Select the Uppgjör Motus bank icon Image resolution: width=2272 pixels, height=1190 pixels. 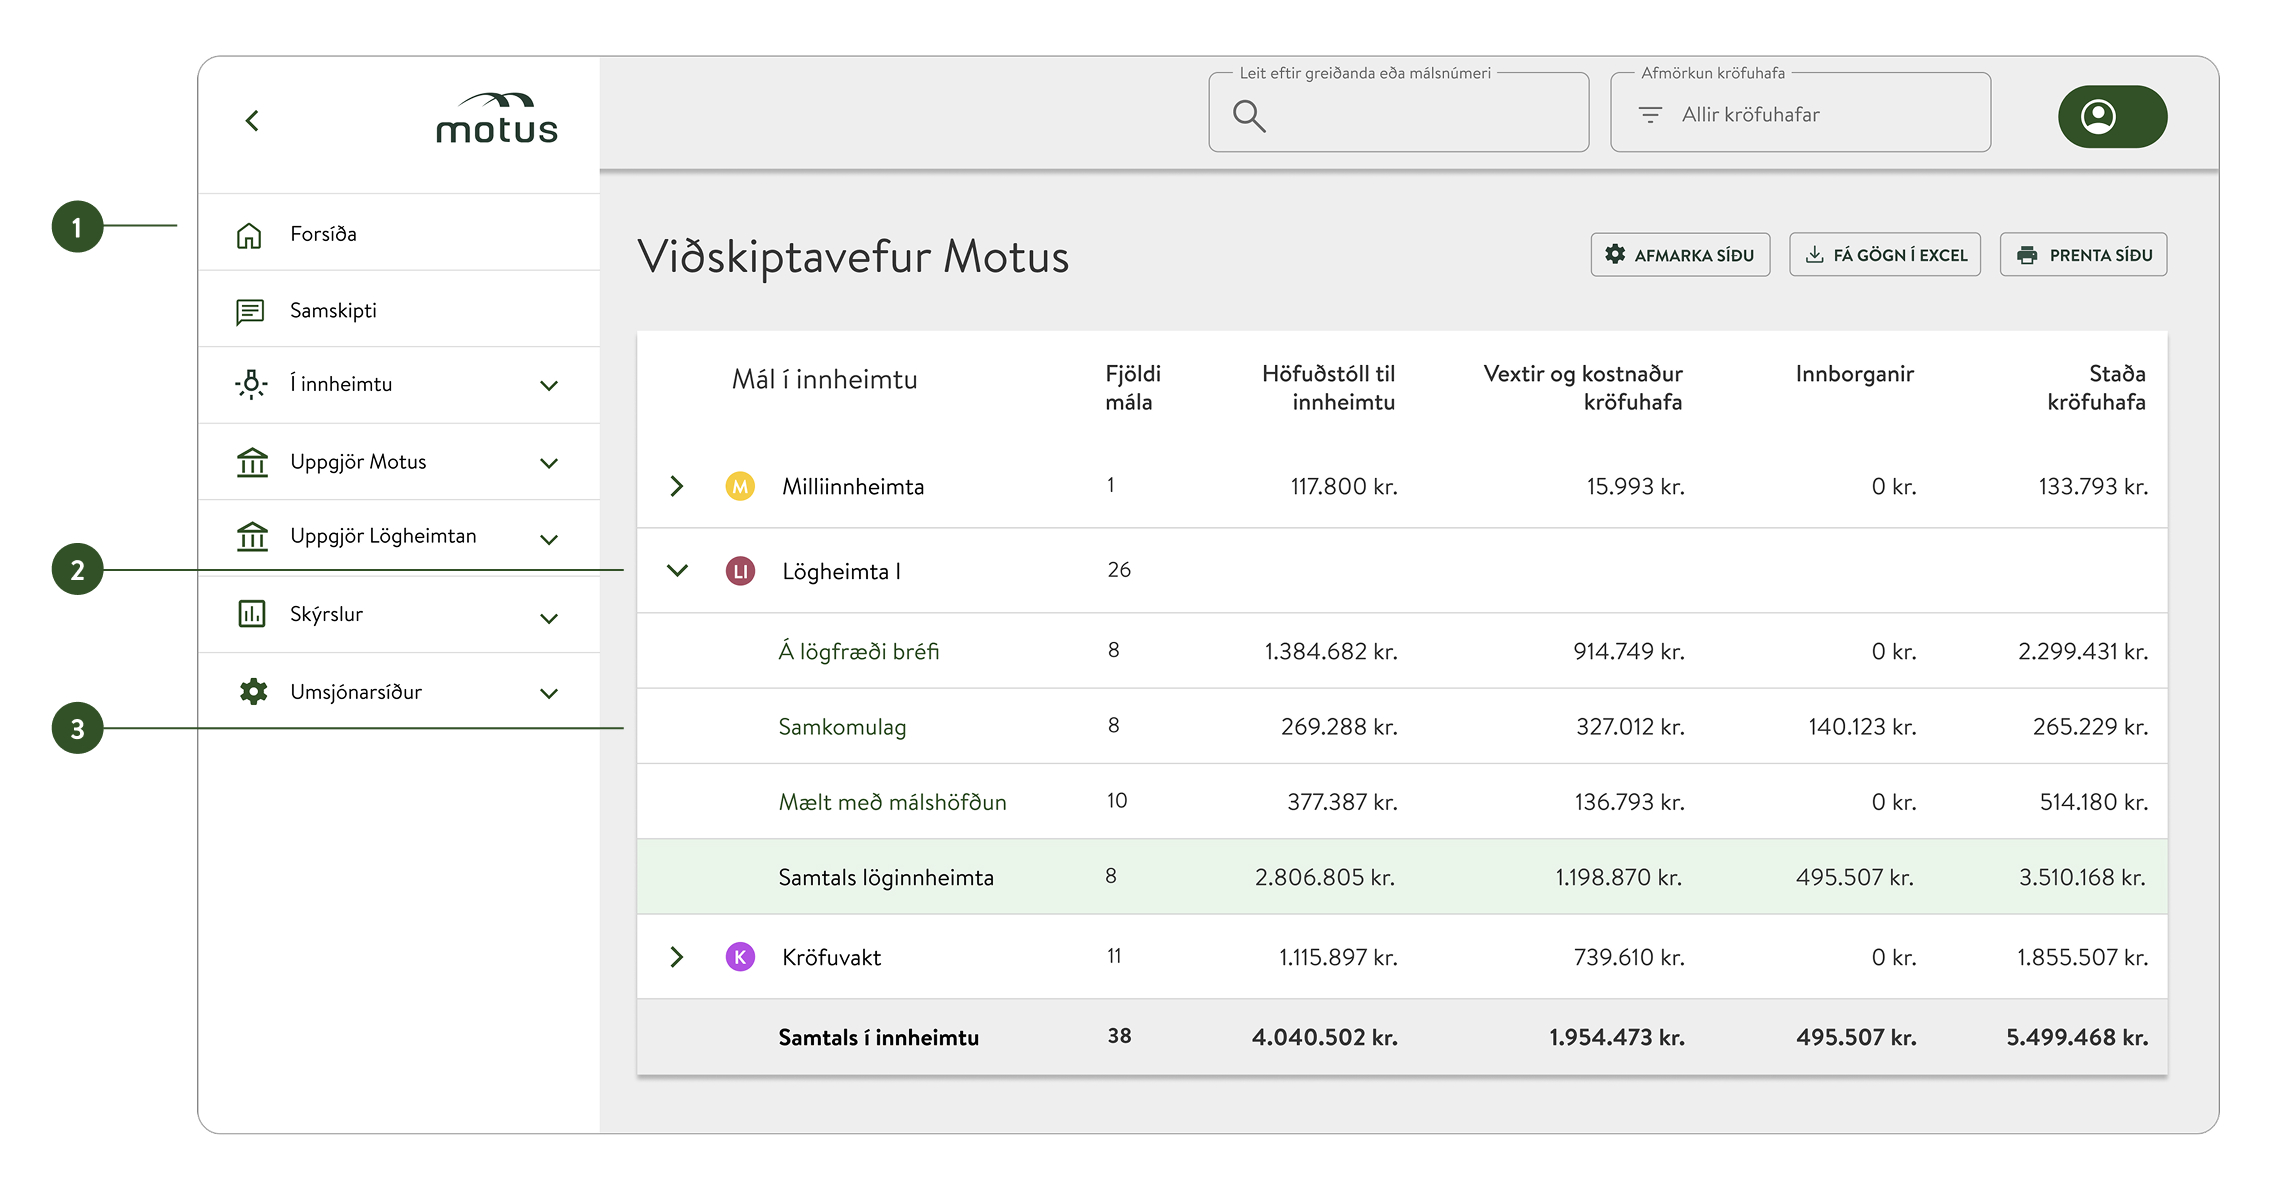point(252,461)
